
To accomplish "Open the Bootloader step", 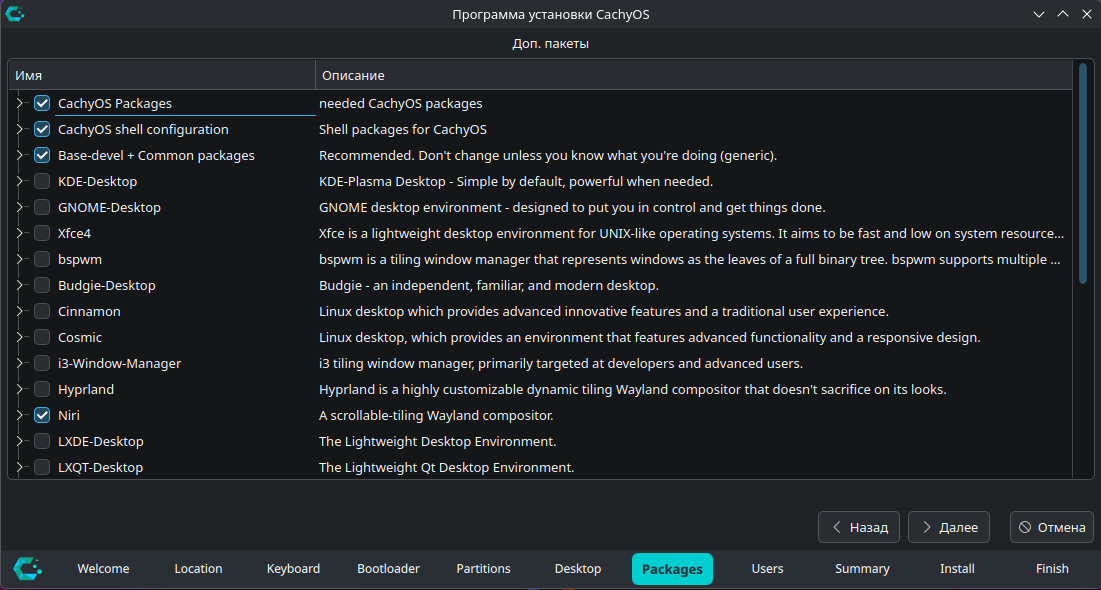I will click(x=388, y=569).
